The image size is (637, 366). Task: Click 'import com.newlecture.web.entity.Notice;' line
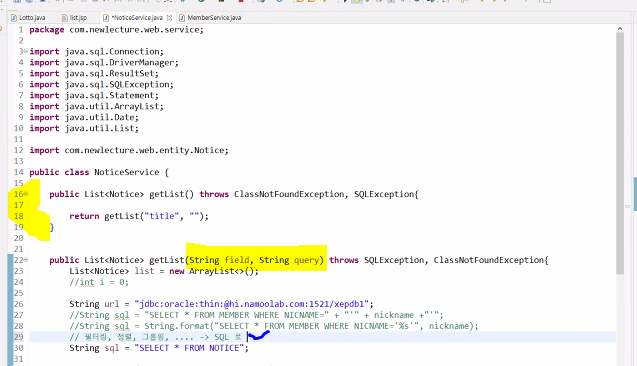[129, 150]
